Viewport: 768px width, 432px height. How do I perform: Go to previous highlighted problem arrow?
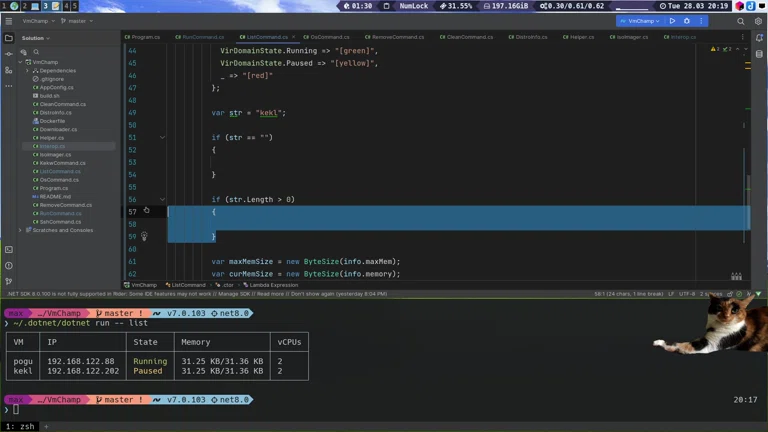[x=738, y=49]
